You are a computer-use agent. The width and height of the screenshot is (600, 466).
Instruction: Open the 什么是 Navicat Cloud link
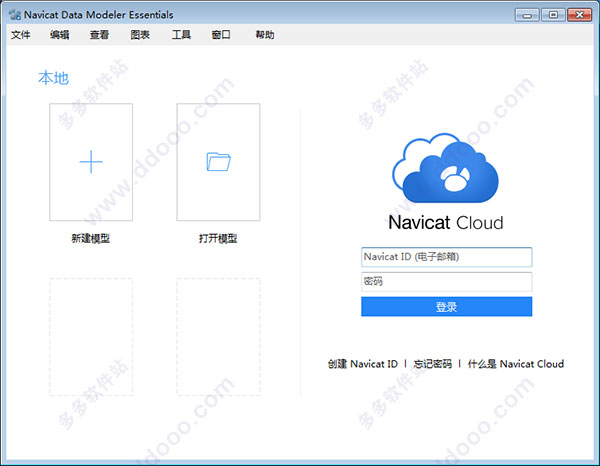(516, 364)
